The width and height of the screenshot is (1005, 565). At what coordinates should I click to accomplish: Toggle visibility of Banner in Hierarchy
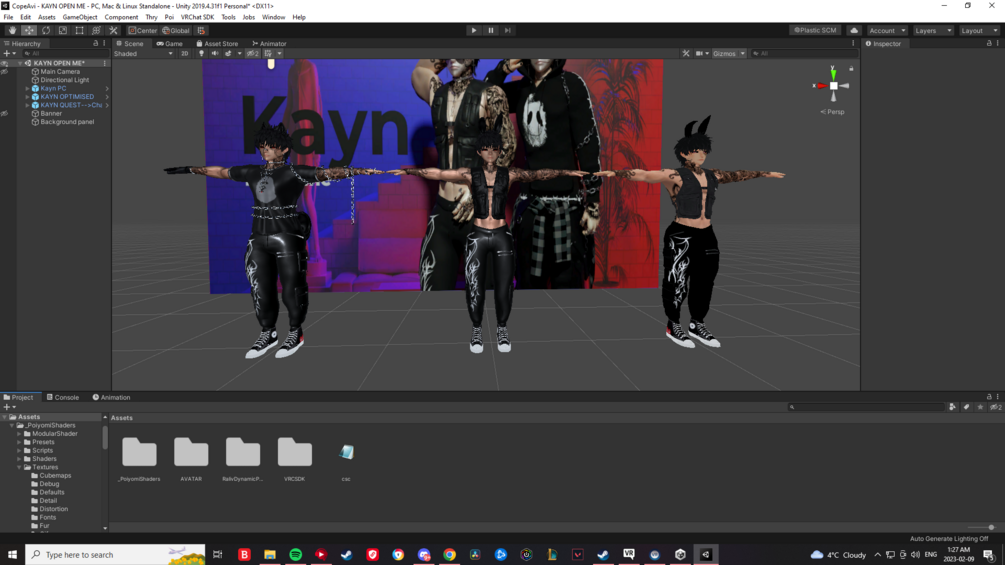pyautogui.click(x=4, y=113)
